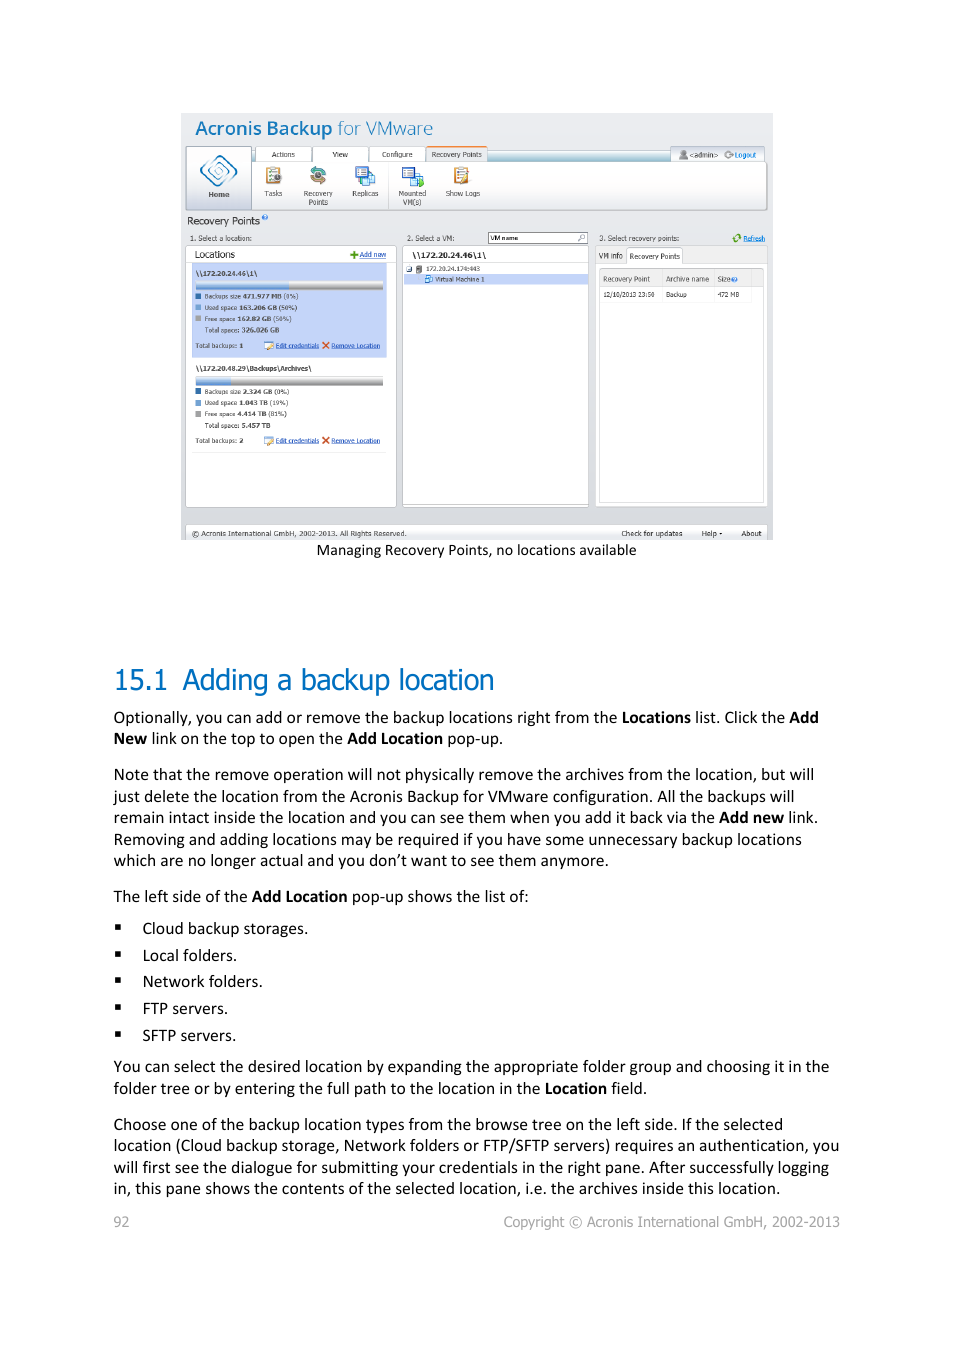
Task: Click the 172.20.48.29 Archives usage bar
Action: point(289,382)
